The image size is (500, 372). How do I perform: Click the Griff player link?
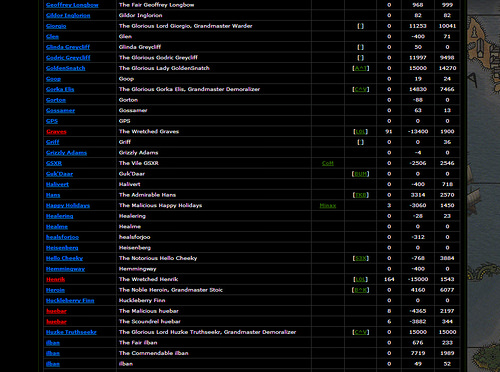[x=53, y=142]
